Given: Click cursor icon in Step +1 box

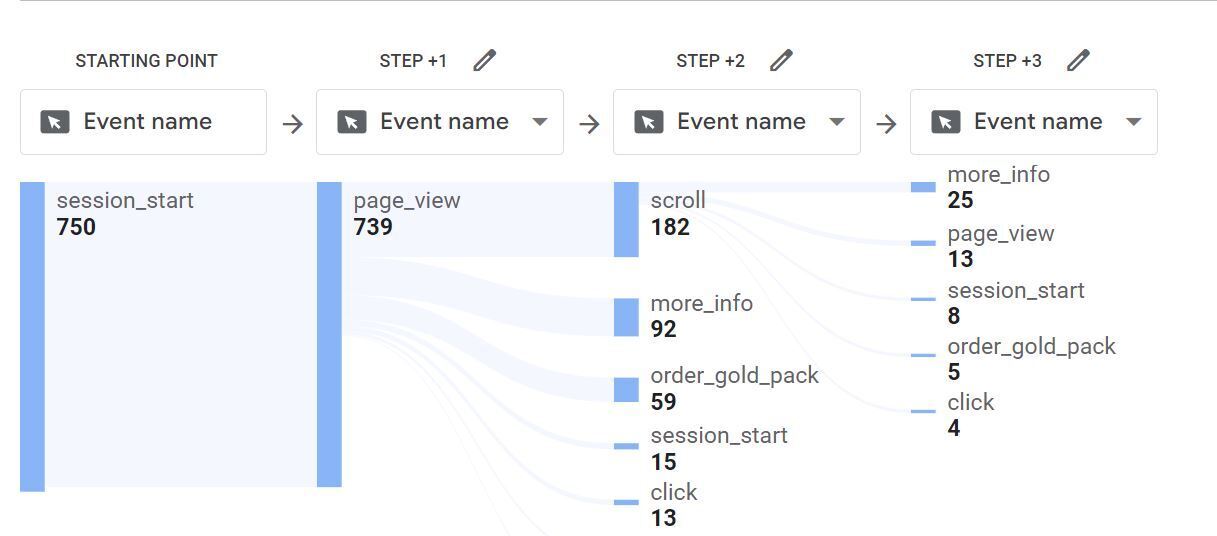Looking at the screenshot, I should pyautogui.click(x=352, y=122).
